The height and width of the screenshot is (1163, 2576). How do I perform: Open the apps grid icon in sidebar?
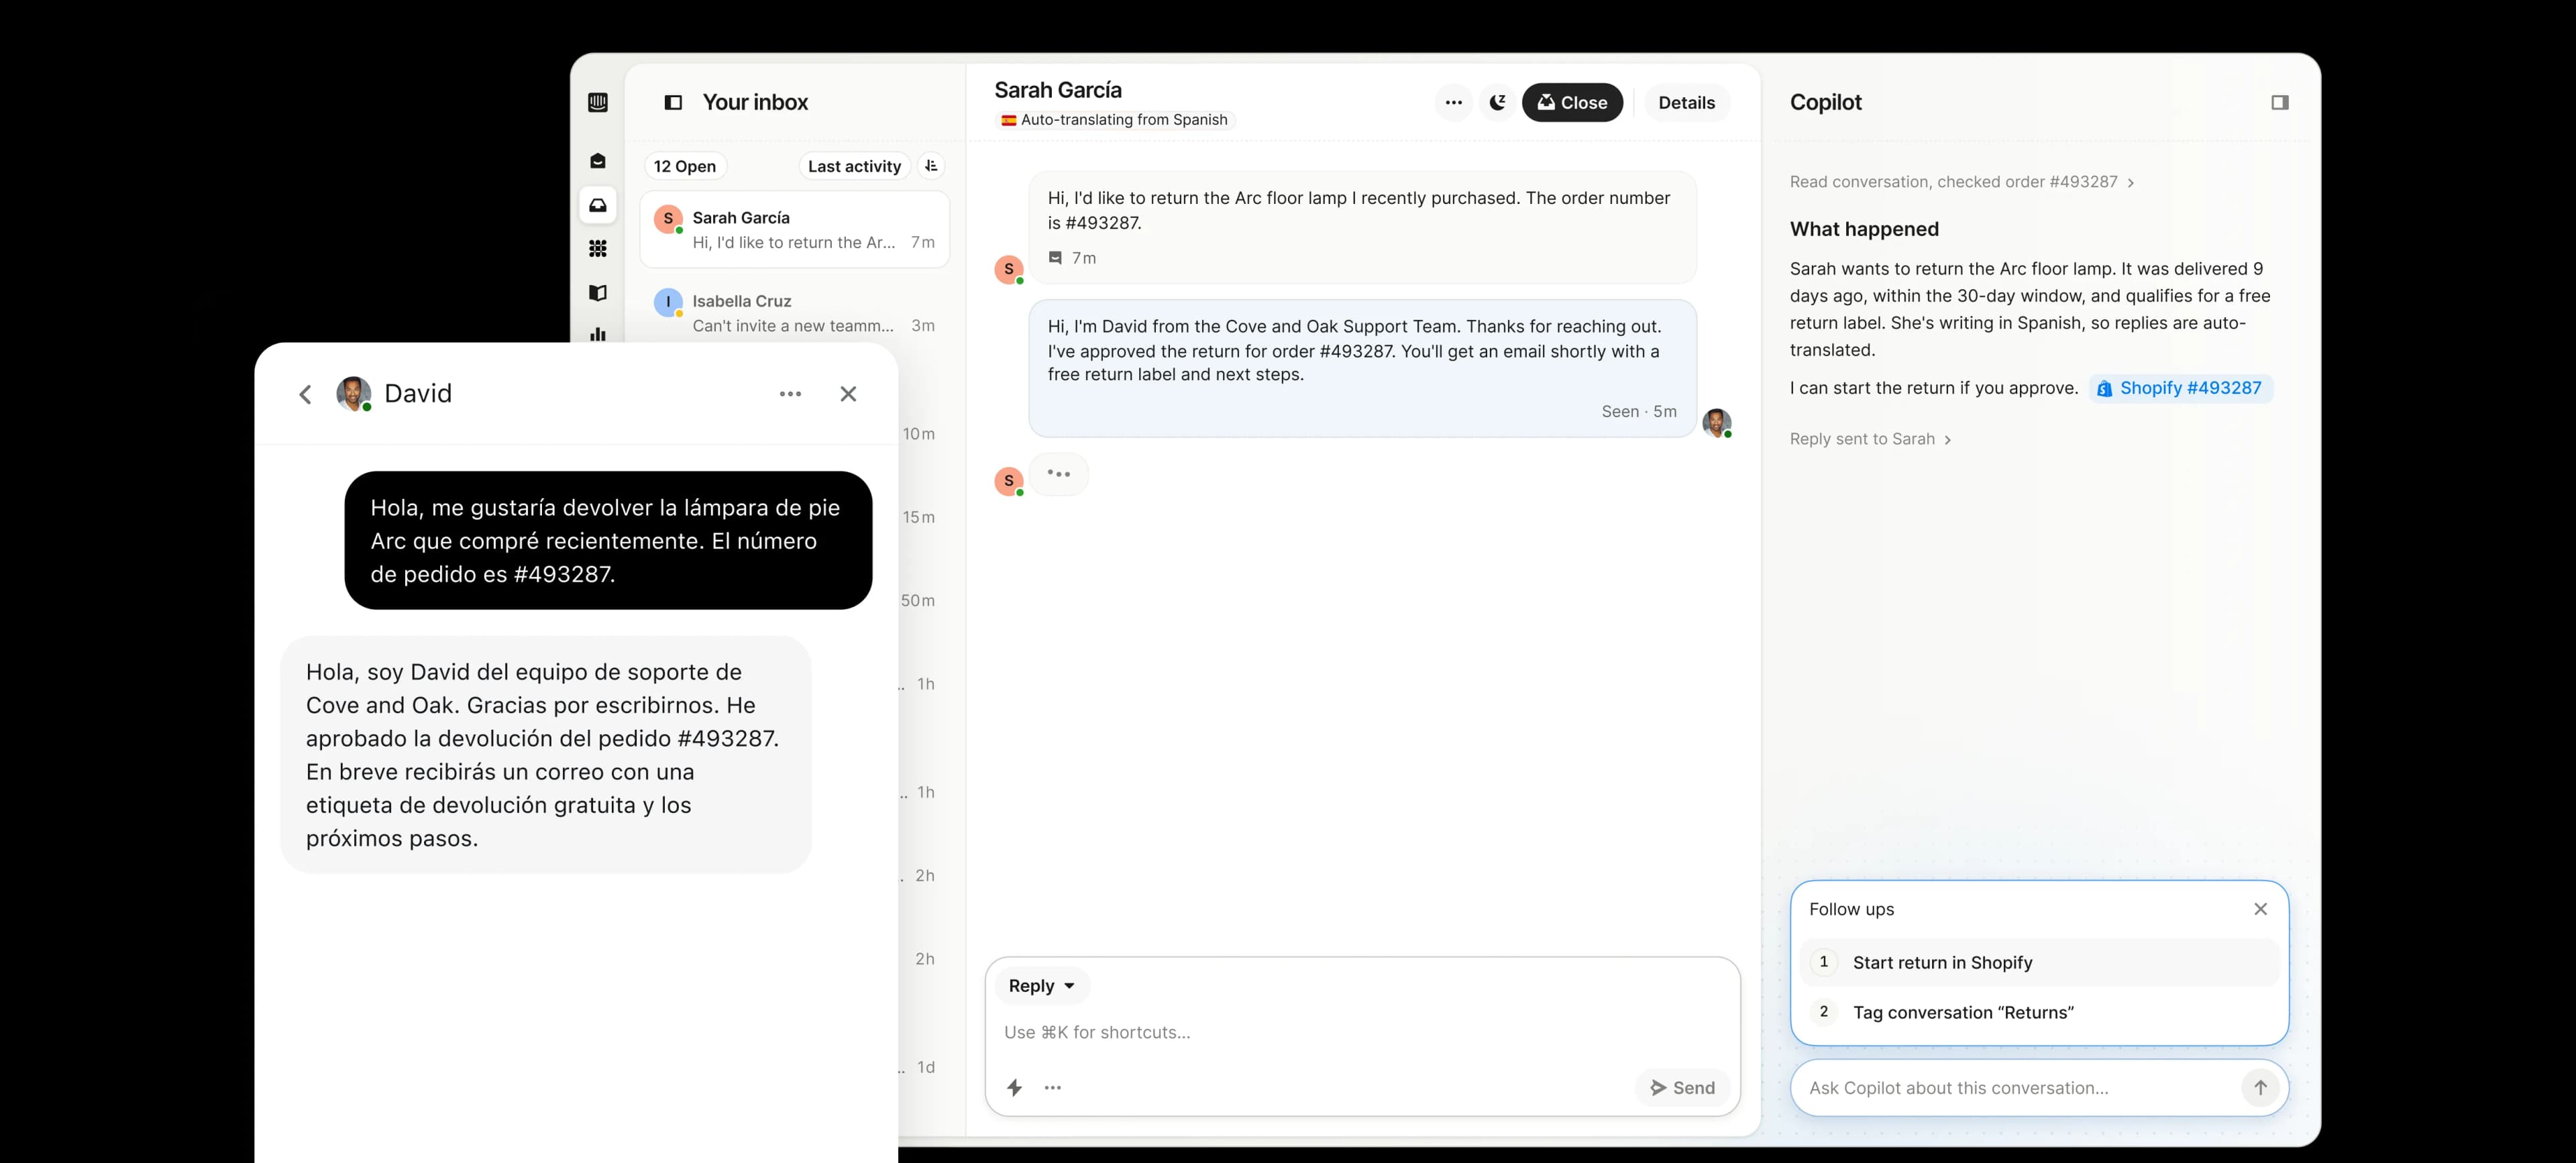click(x=598, y=249)
